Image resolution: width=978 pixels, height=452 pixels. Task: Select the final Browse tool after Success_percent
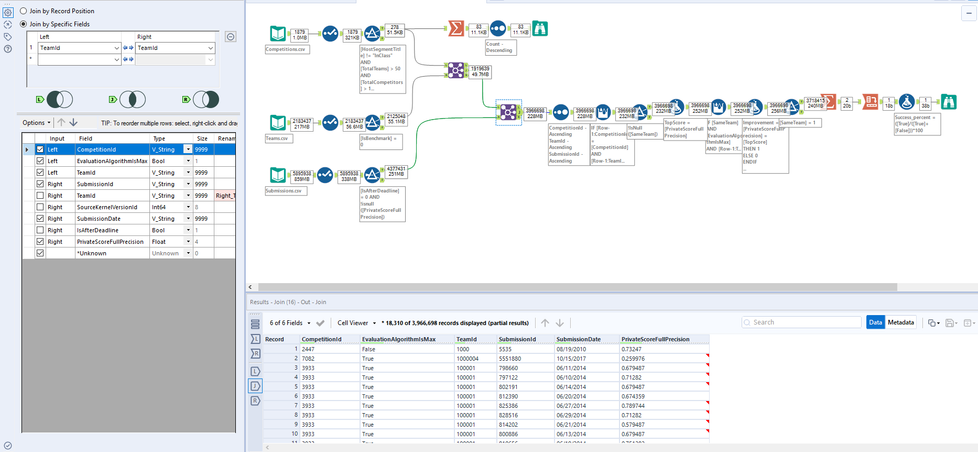click(950, 100)
